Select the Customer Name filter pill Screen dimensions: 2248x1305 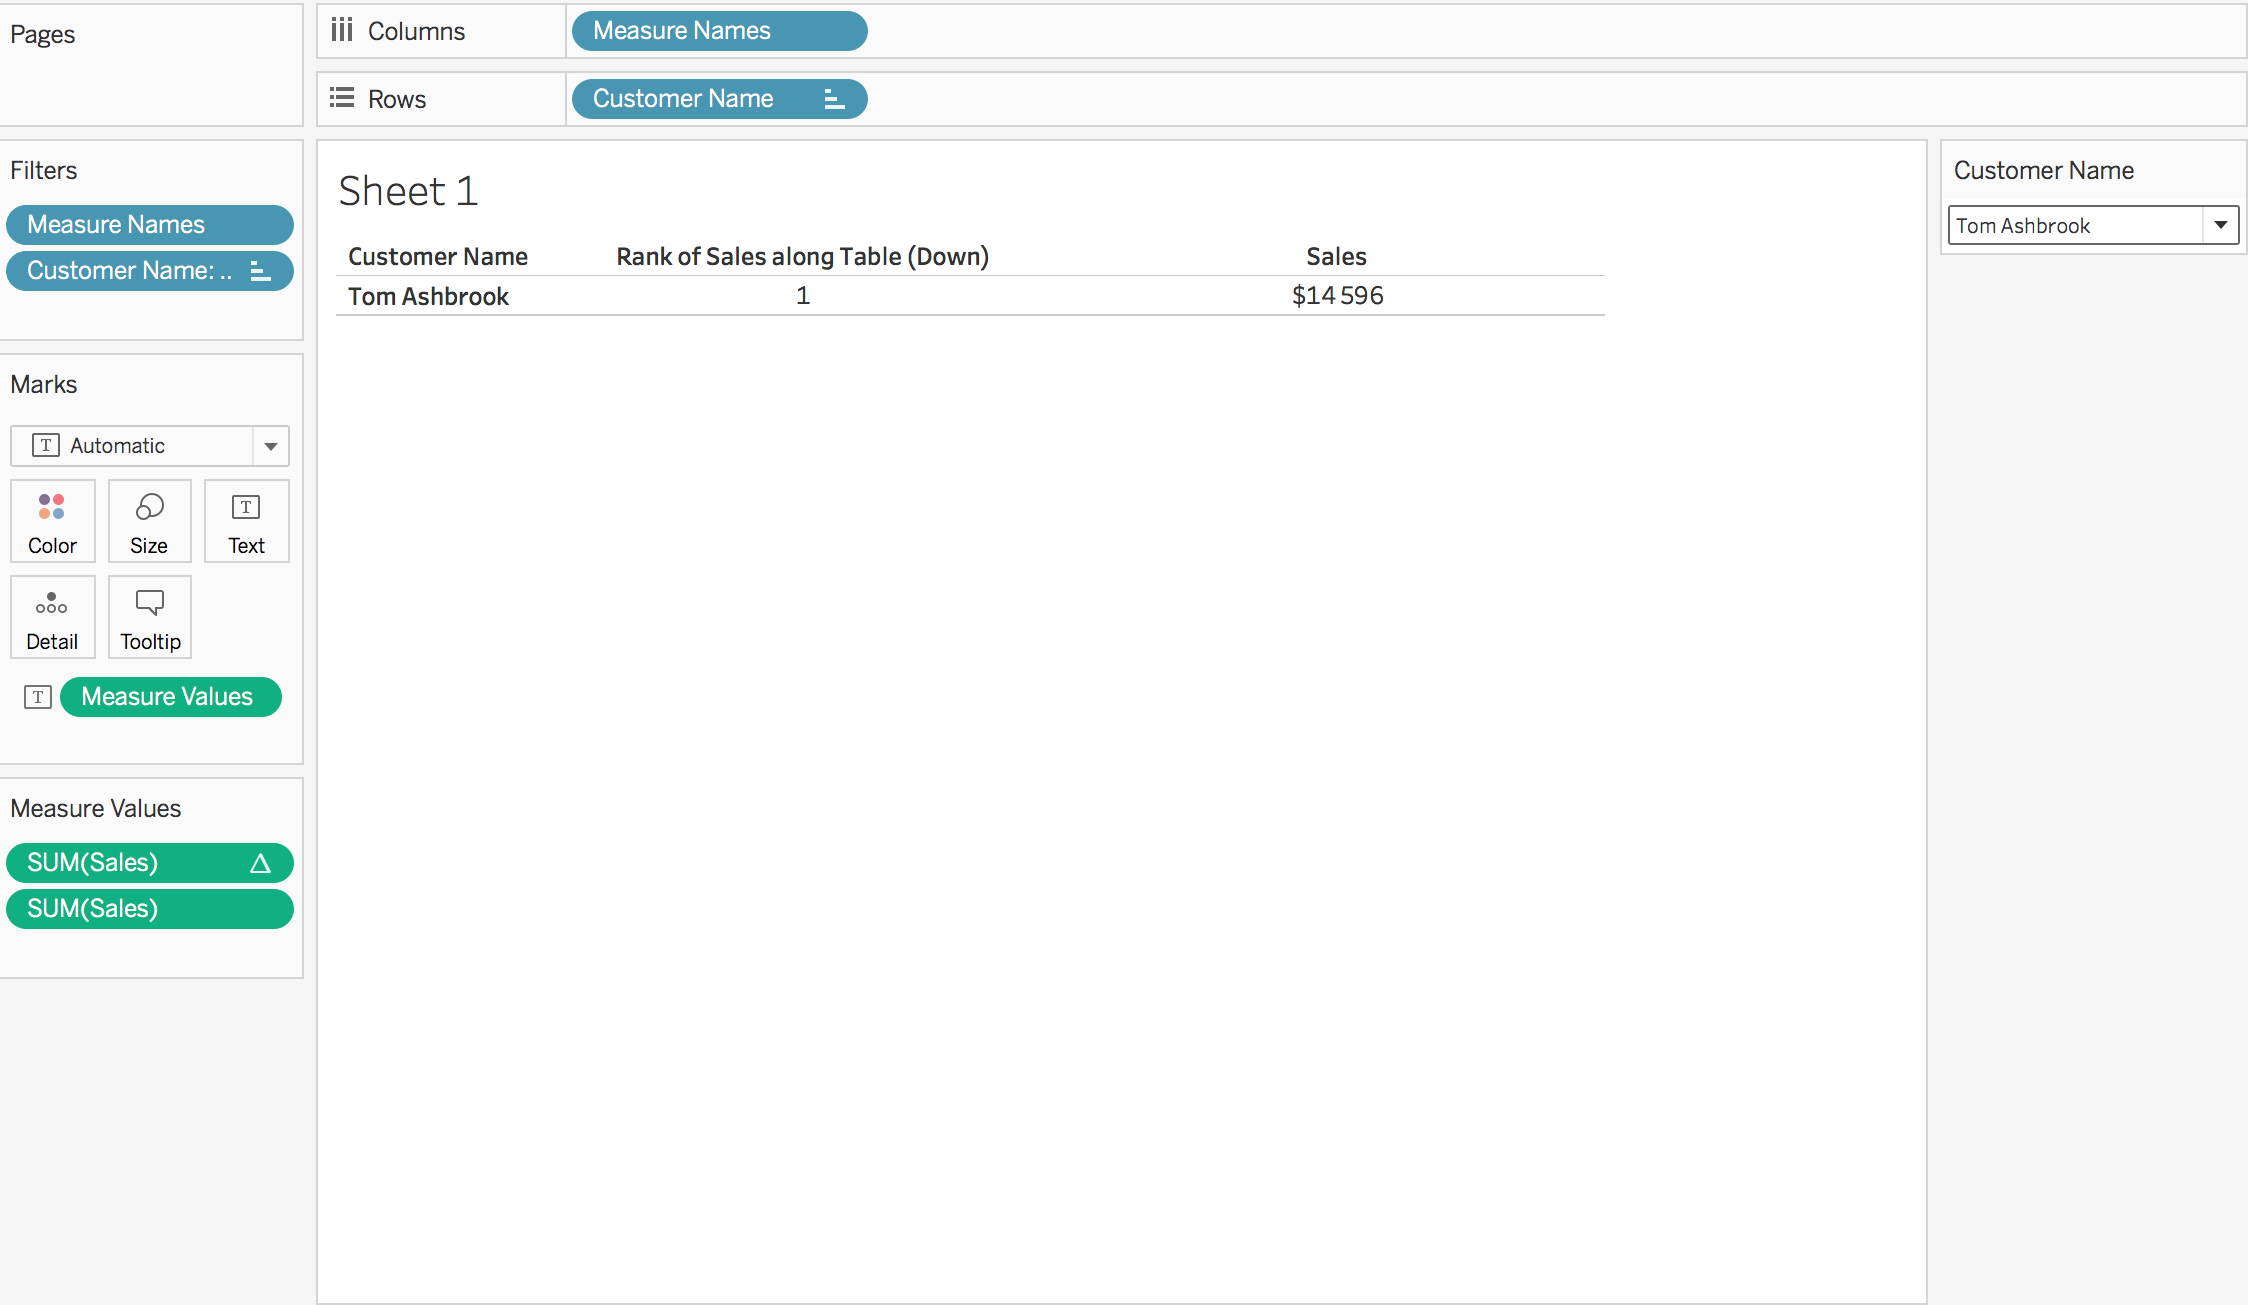click(130, 271)
